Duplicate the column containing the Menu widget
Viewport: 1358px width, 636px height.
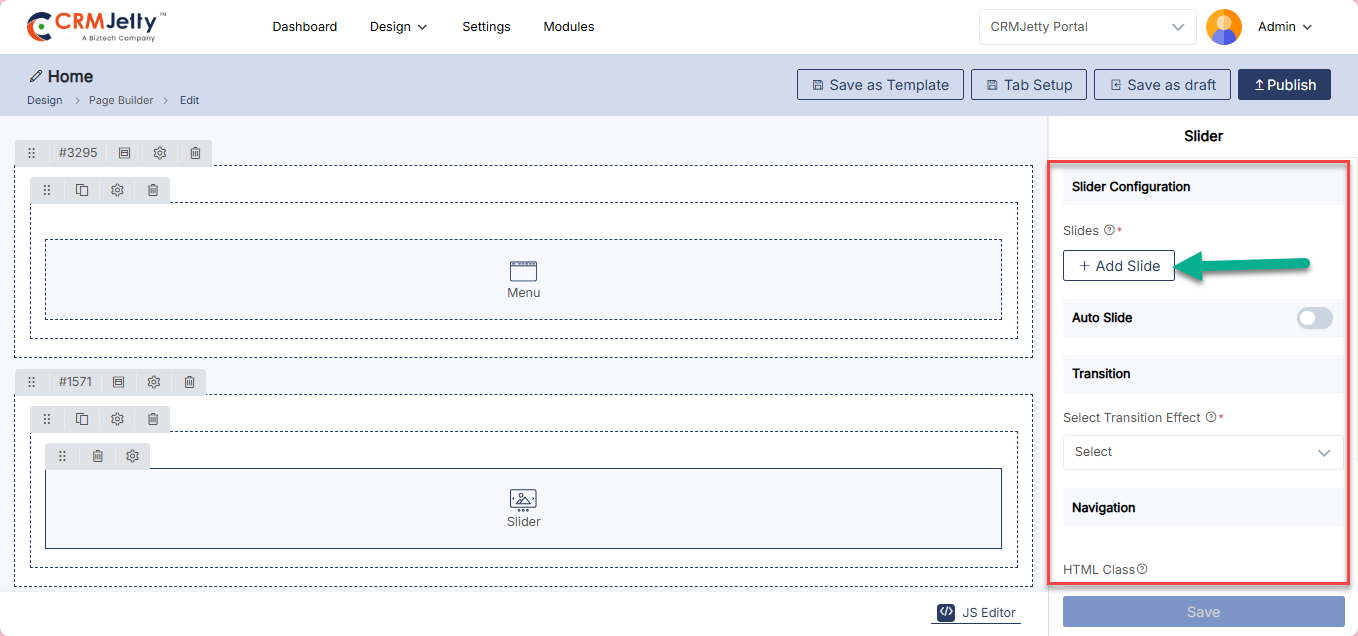coord(82,190)
